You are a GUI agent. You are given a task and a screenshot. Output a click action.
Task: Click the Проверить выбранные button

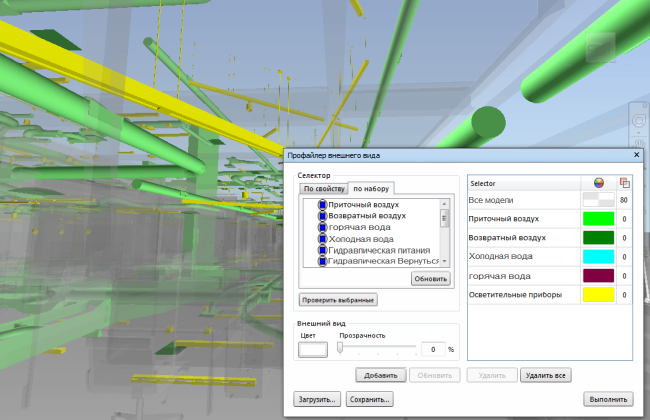coord(338,300)
